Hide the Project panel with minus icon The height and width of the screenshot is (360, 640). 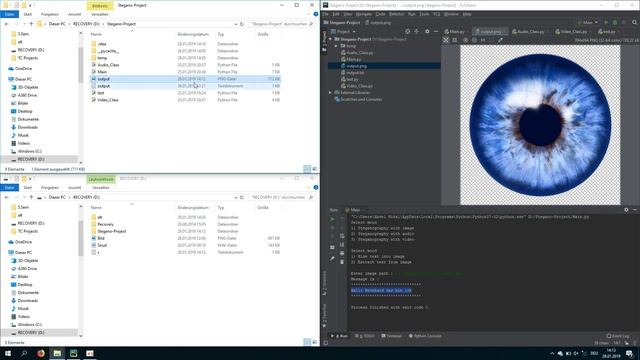click(x=436, y=31)
